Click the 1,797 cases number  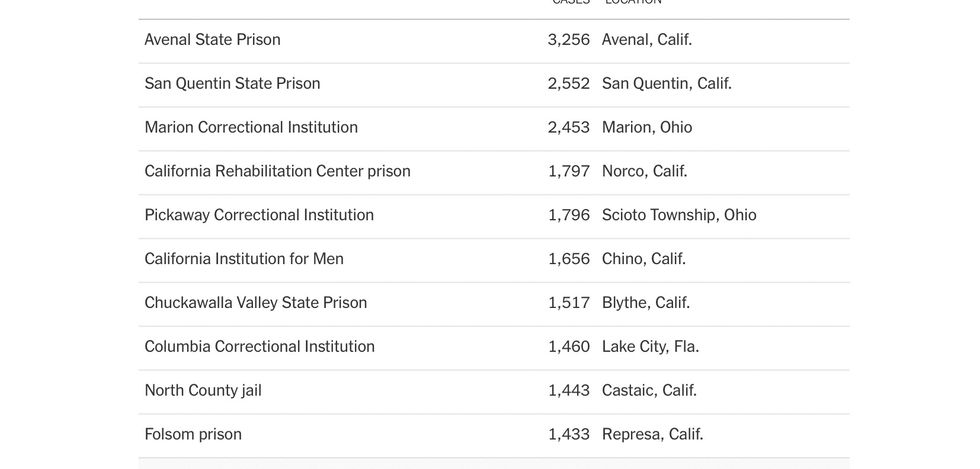pos(569,171)
